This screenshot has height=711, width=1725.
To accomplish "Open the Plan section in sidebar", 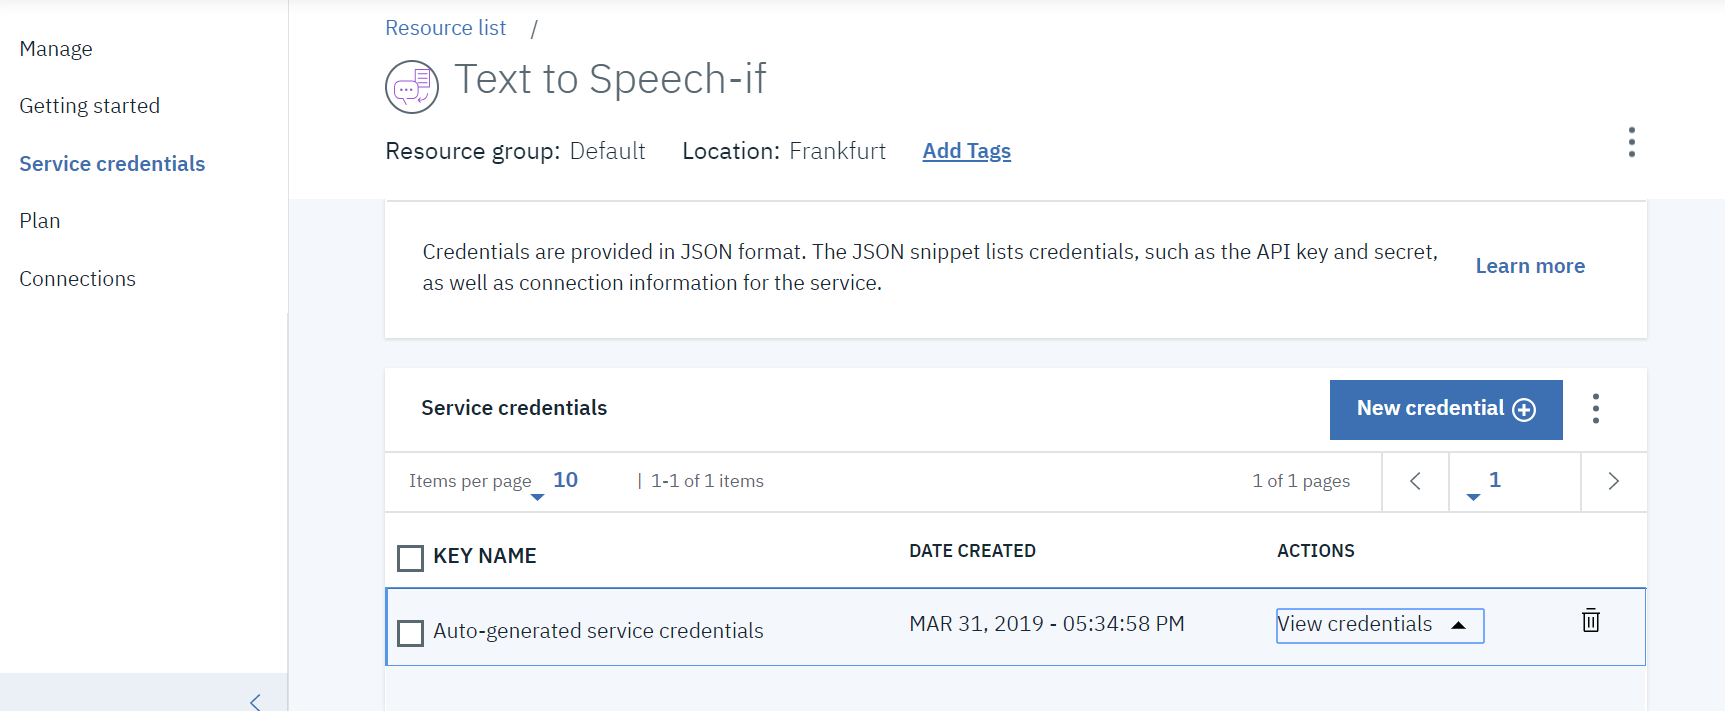I will click(40, 221).
